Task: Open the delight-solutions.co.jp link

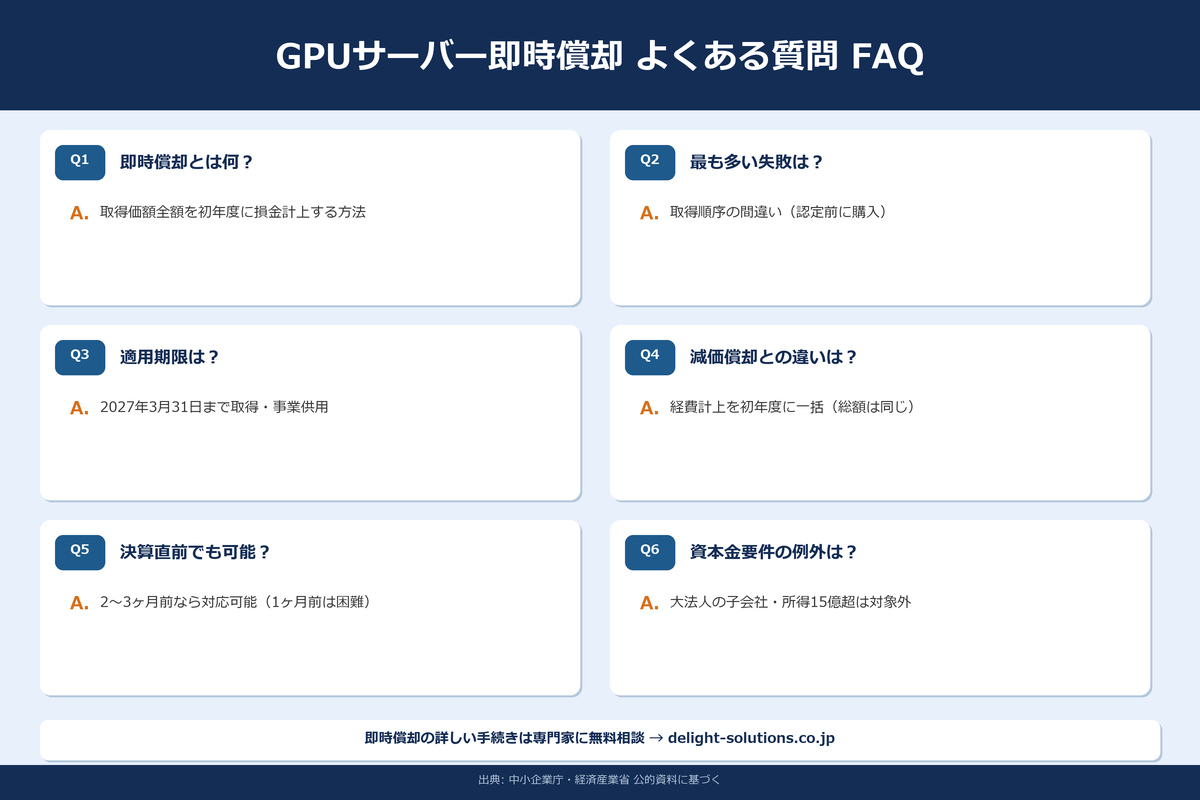Action: (x=751, y=738)
